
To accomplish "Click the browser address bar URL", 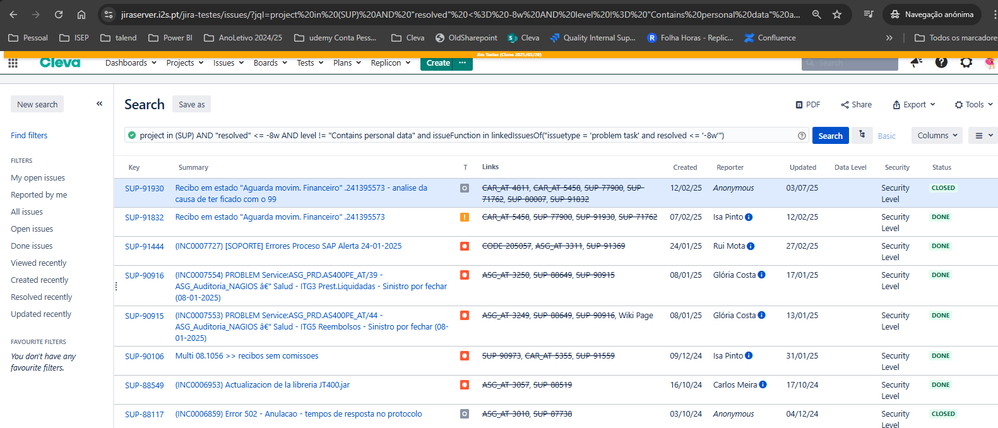I will click(x=461, y=14).
